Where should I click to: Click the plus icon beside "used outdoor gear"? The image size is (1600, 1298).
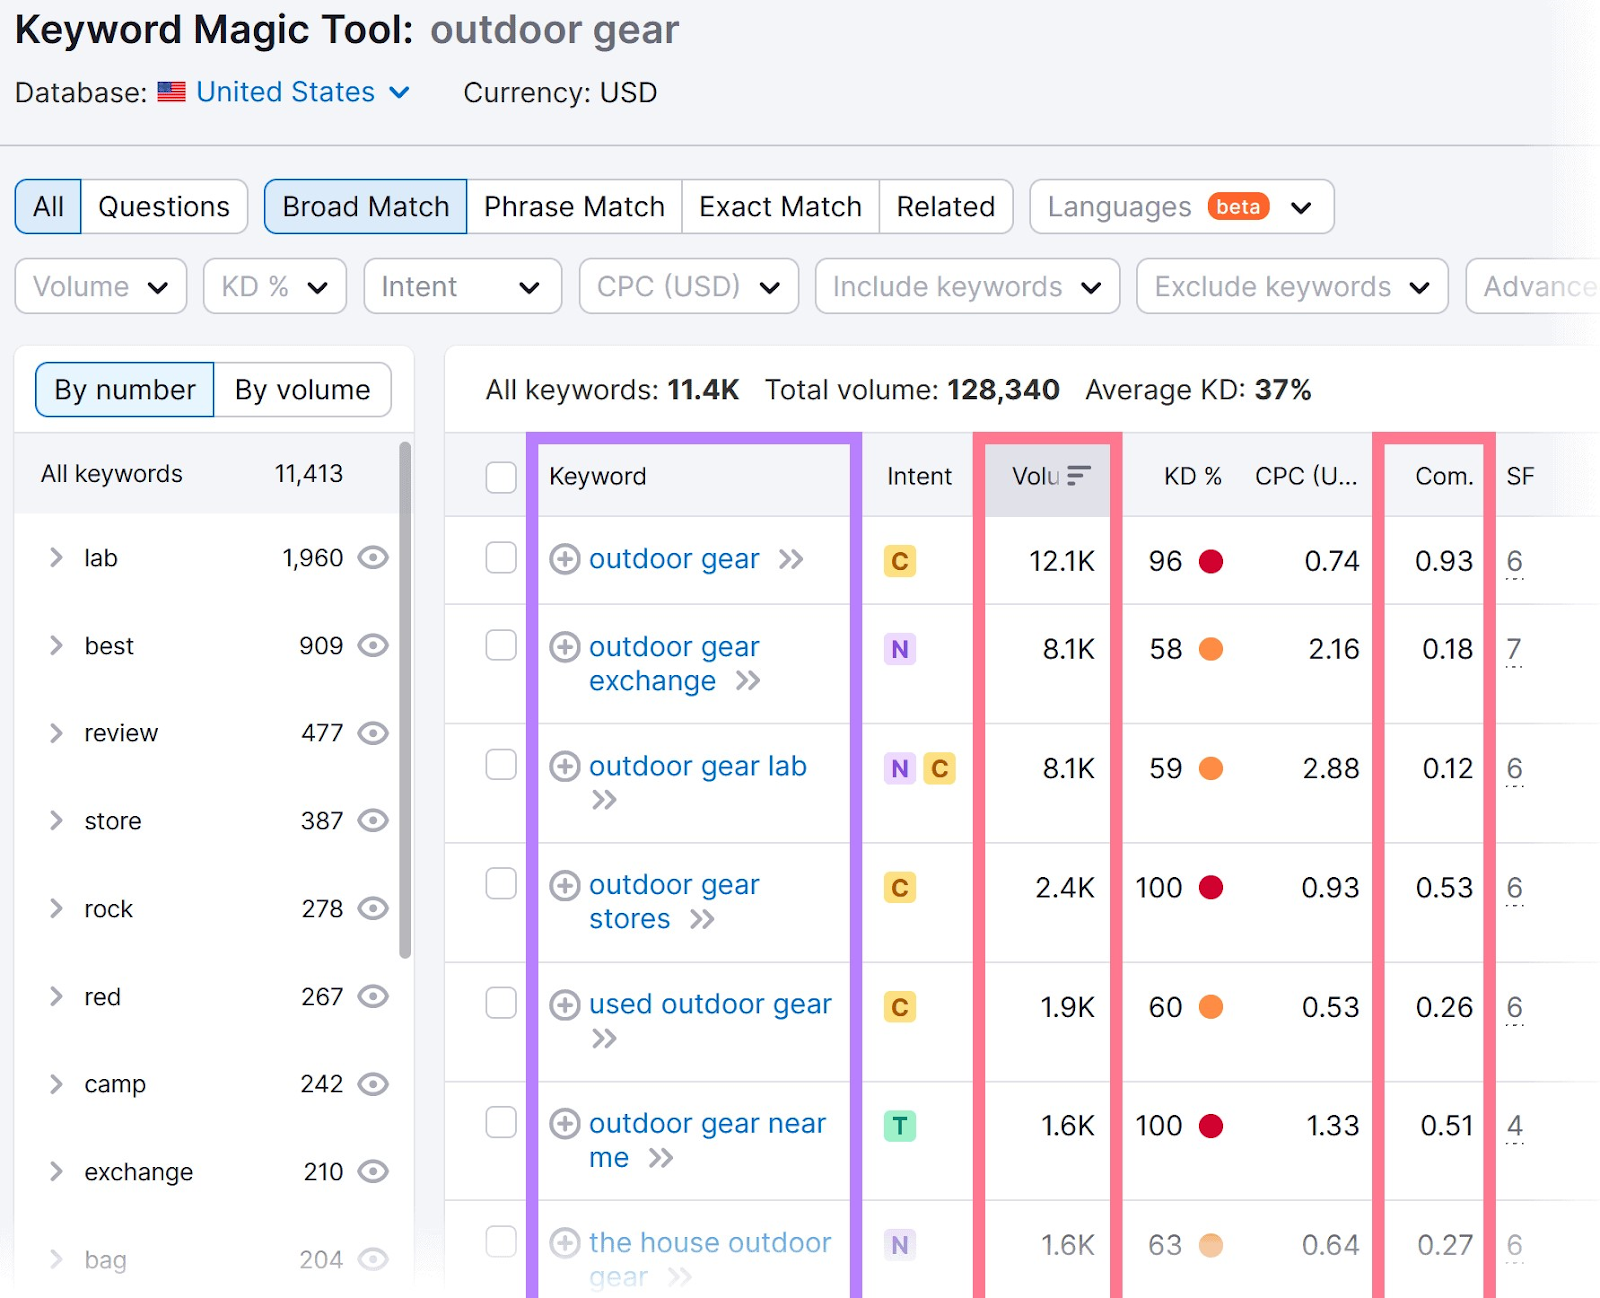click(x=565, y=1005)
